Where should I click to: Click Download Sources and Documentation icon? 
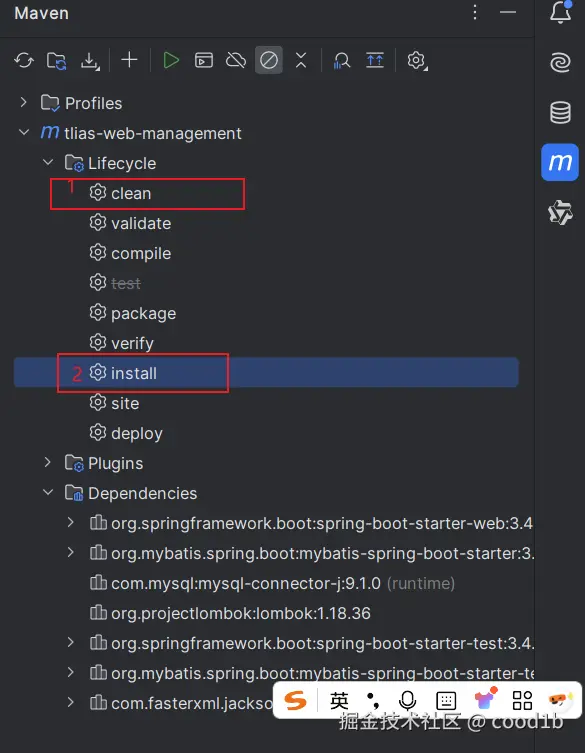[x=90, y=61]
